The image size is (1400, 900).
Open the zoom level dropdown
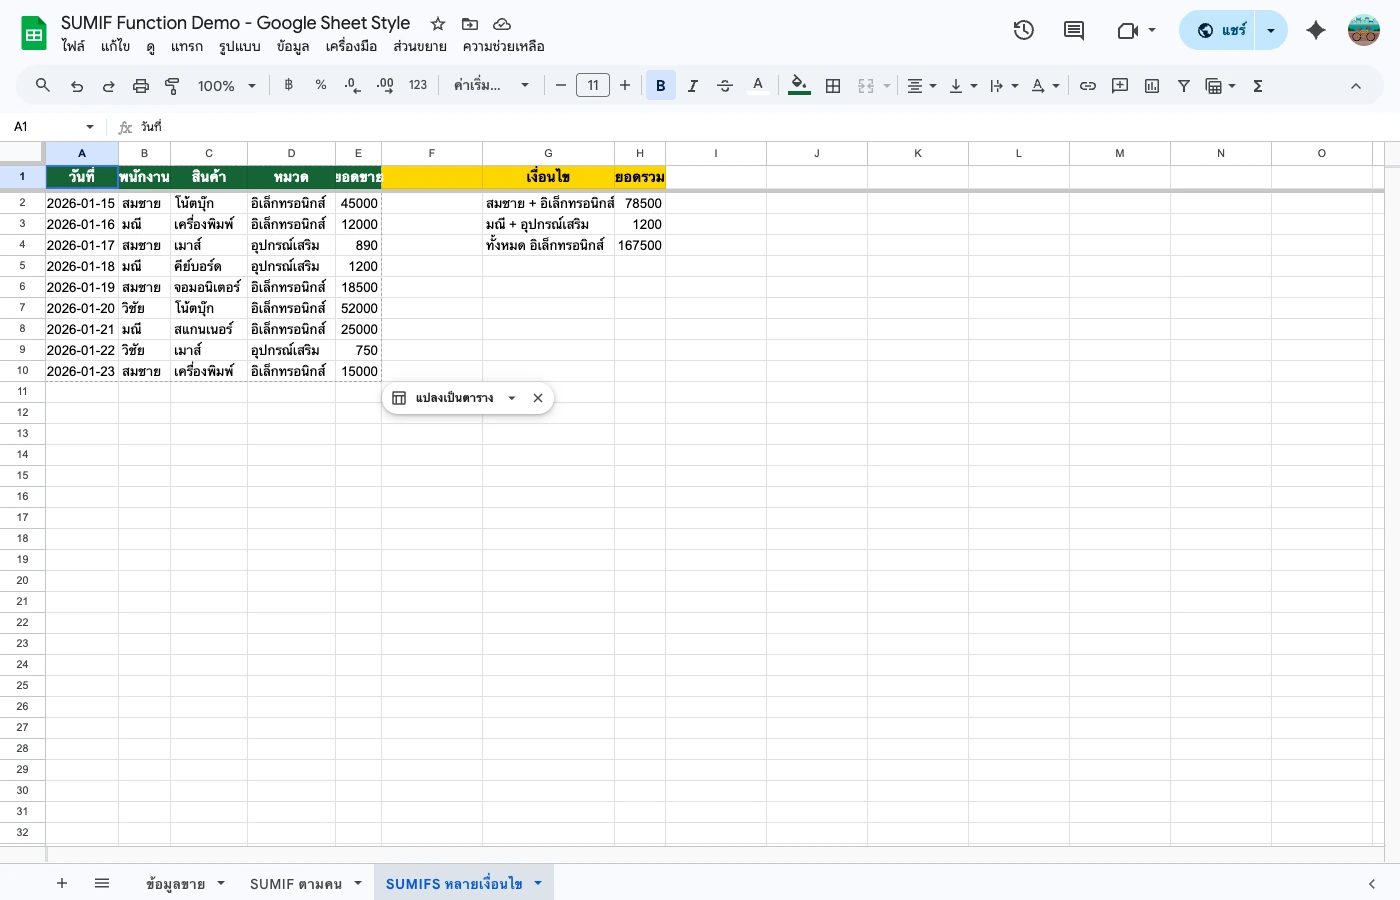pyautogui.click(x=227, y=85)
